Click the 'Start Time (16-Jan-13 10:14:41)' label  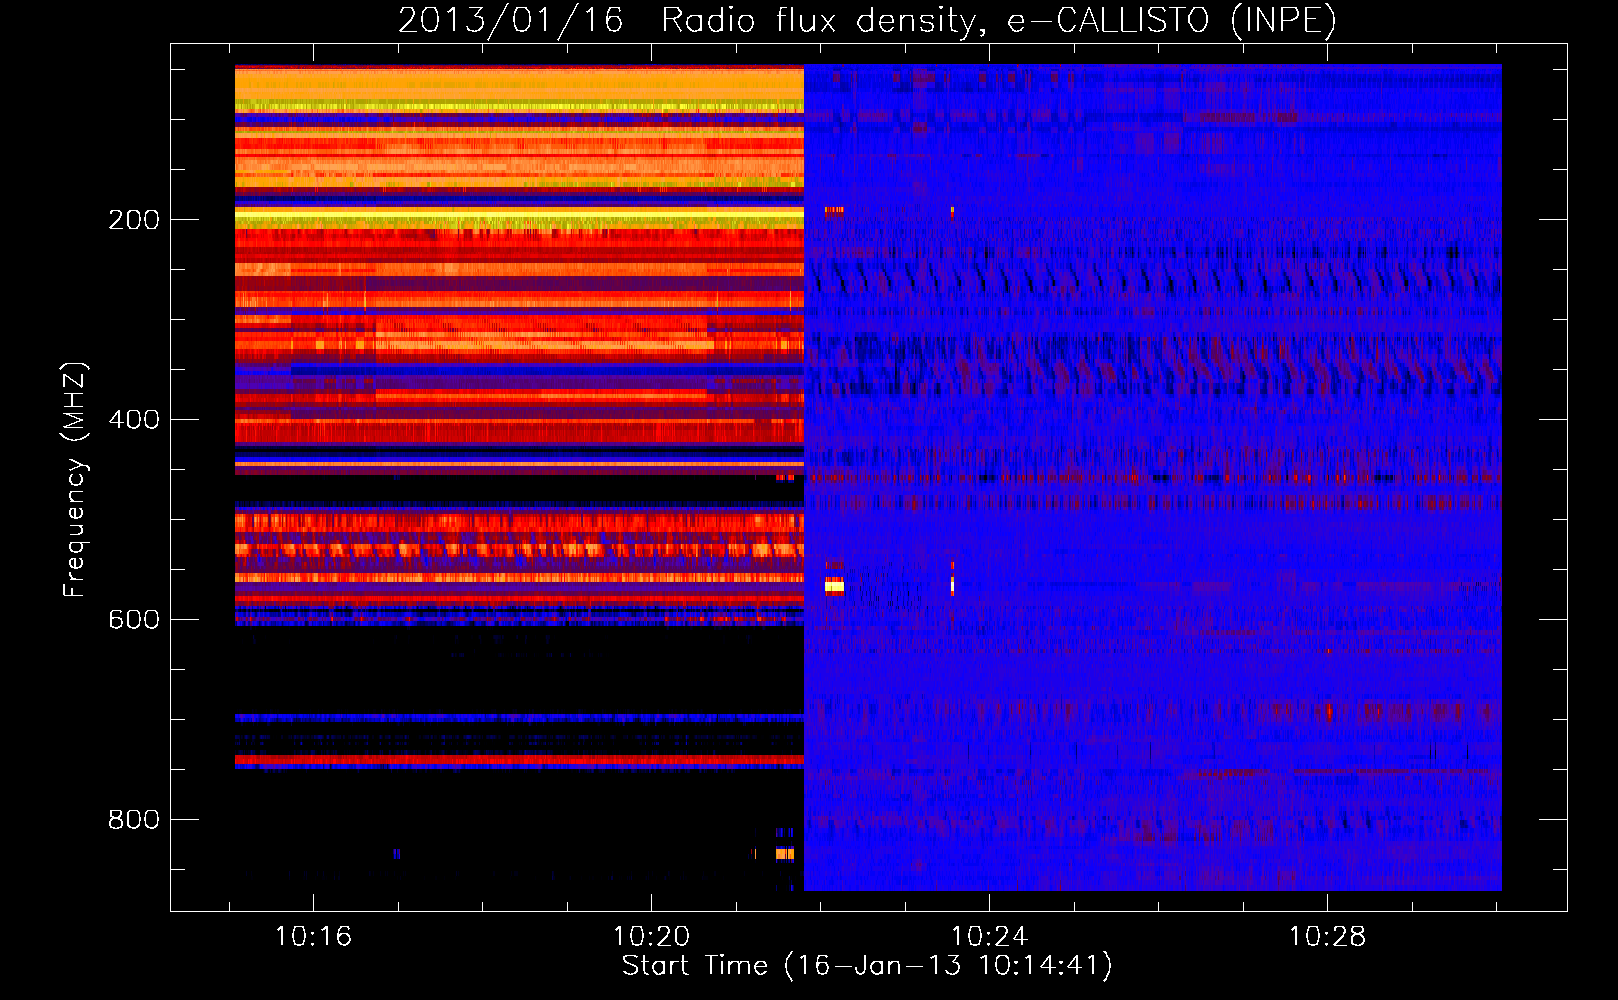tap(867, 966)
